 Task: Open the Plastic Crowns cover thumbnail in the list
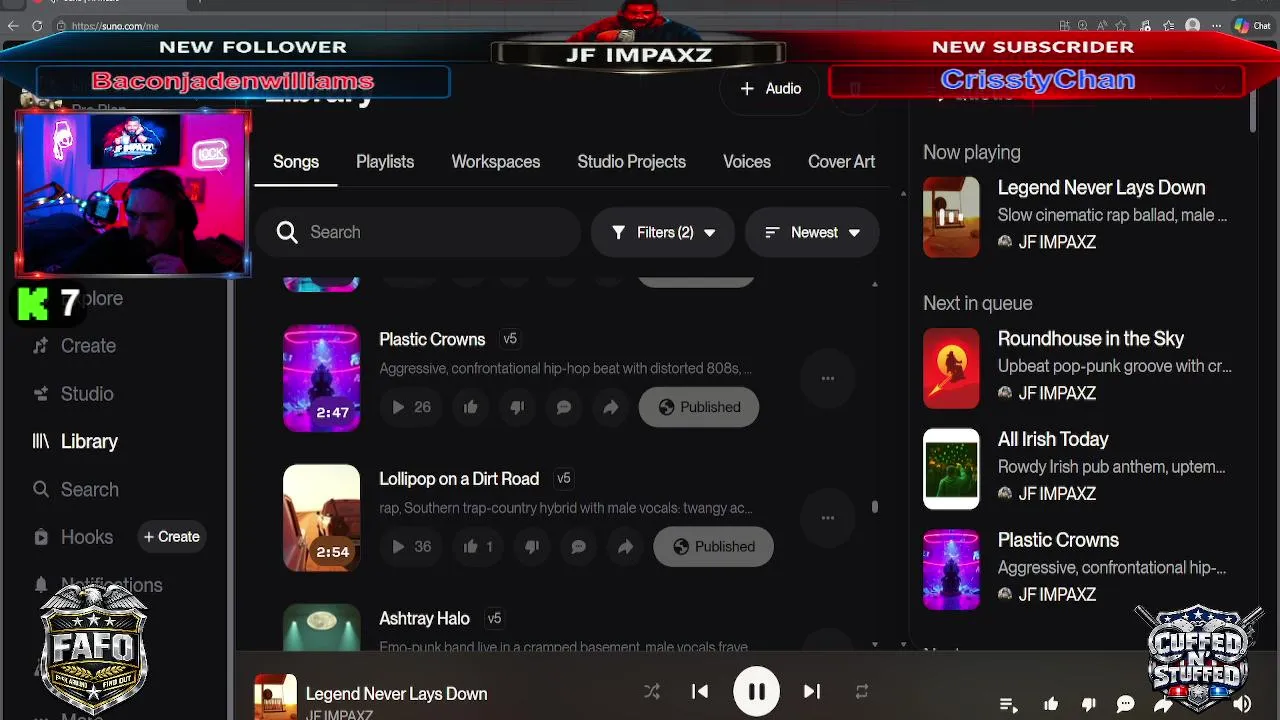(321, 378)
